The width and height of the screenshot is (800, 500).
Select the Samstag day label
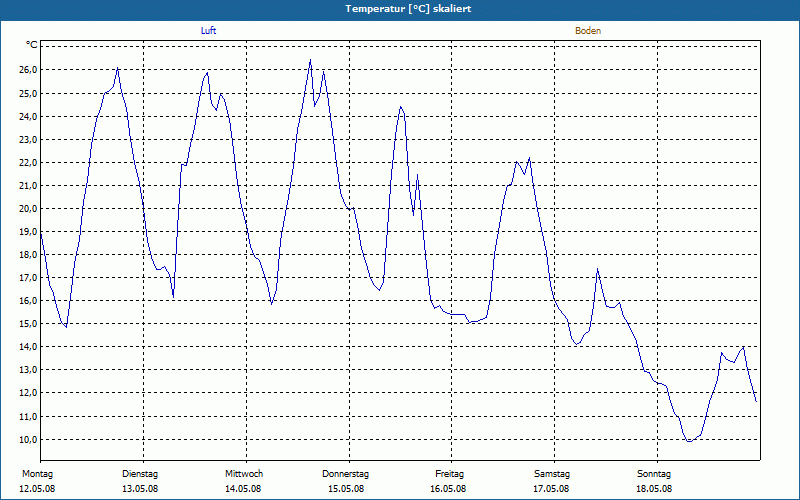[x=552, y=474]
